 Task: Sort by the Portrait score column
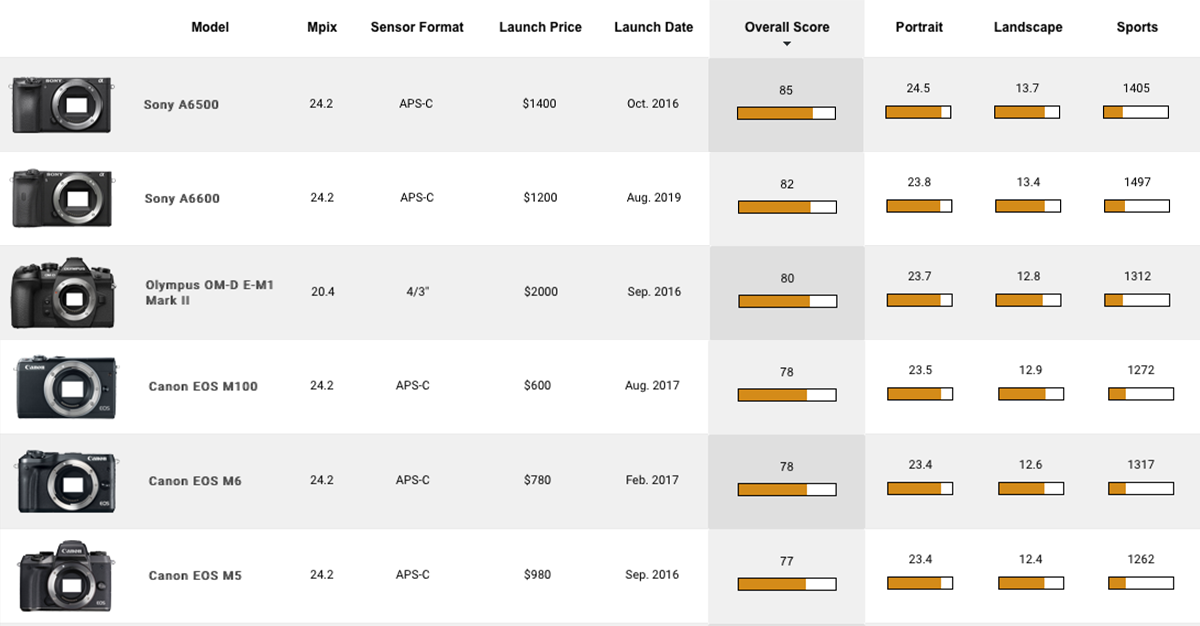919,27
